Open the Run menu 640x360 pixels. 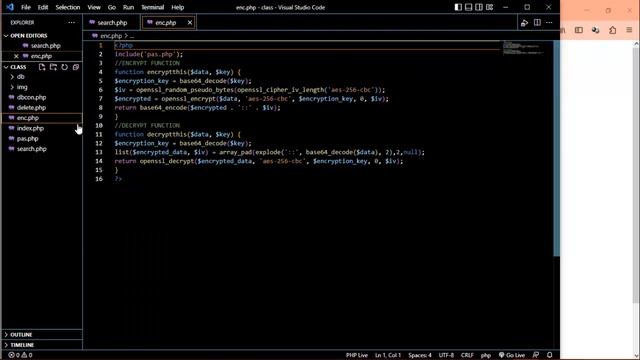(x=128, y=7)
